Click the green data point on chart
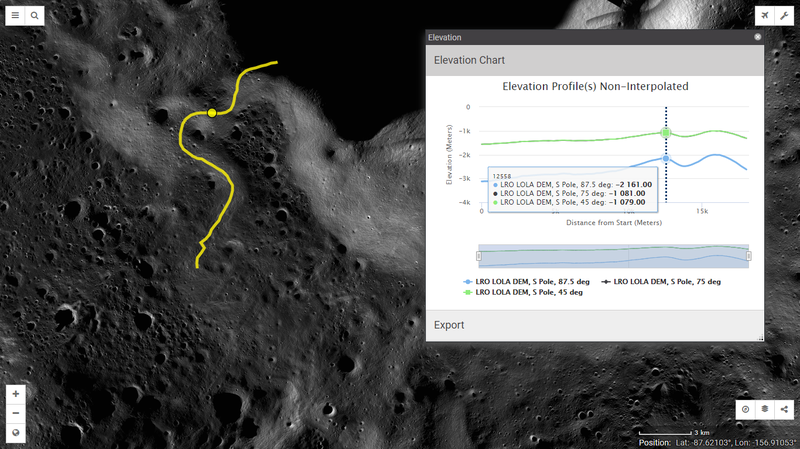The image size is (800, 449). 666,133
